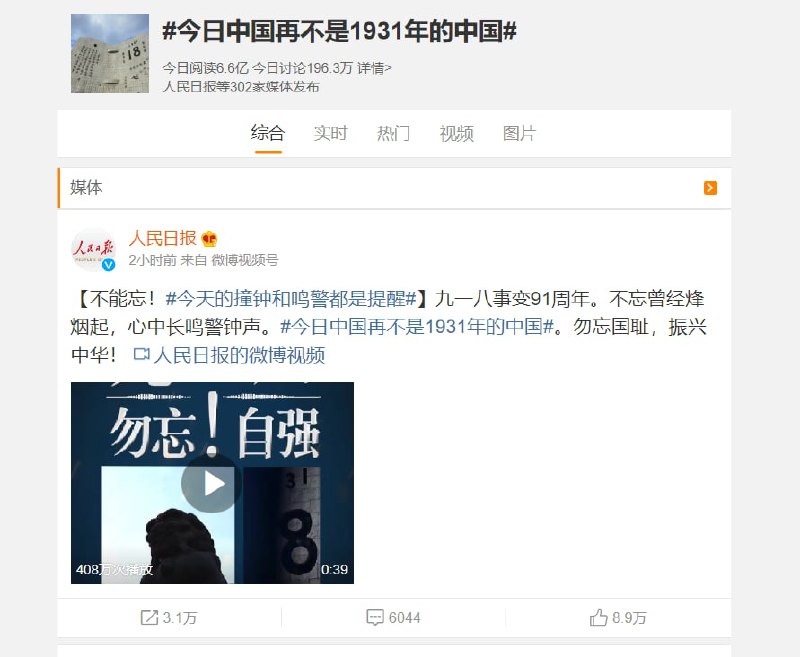Click the gold crown badge beside 人民日报
The height and width of the screenshot is (657, 800).
coord(209,239)
